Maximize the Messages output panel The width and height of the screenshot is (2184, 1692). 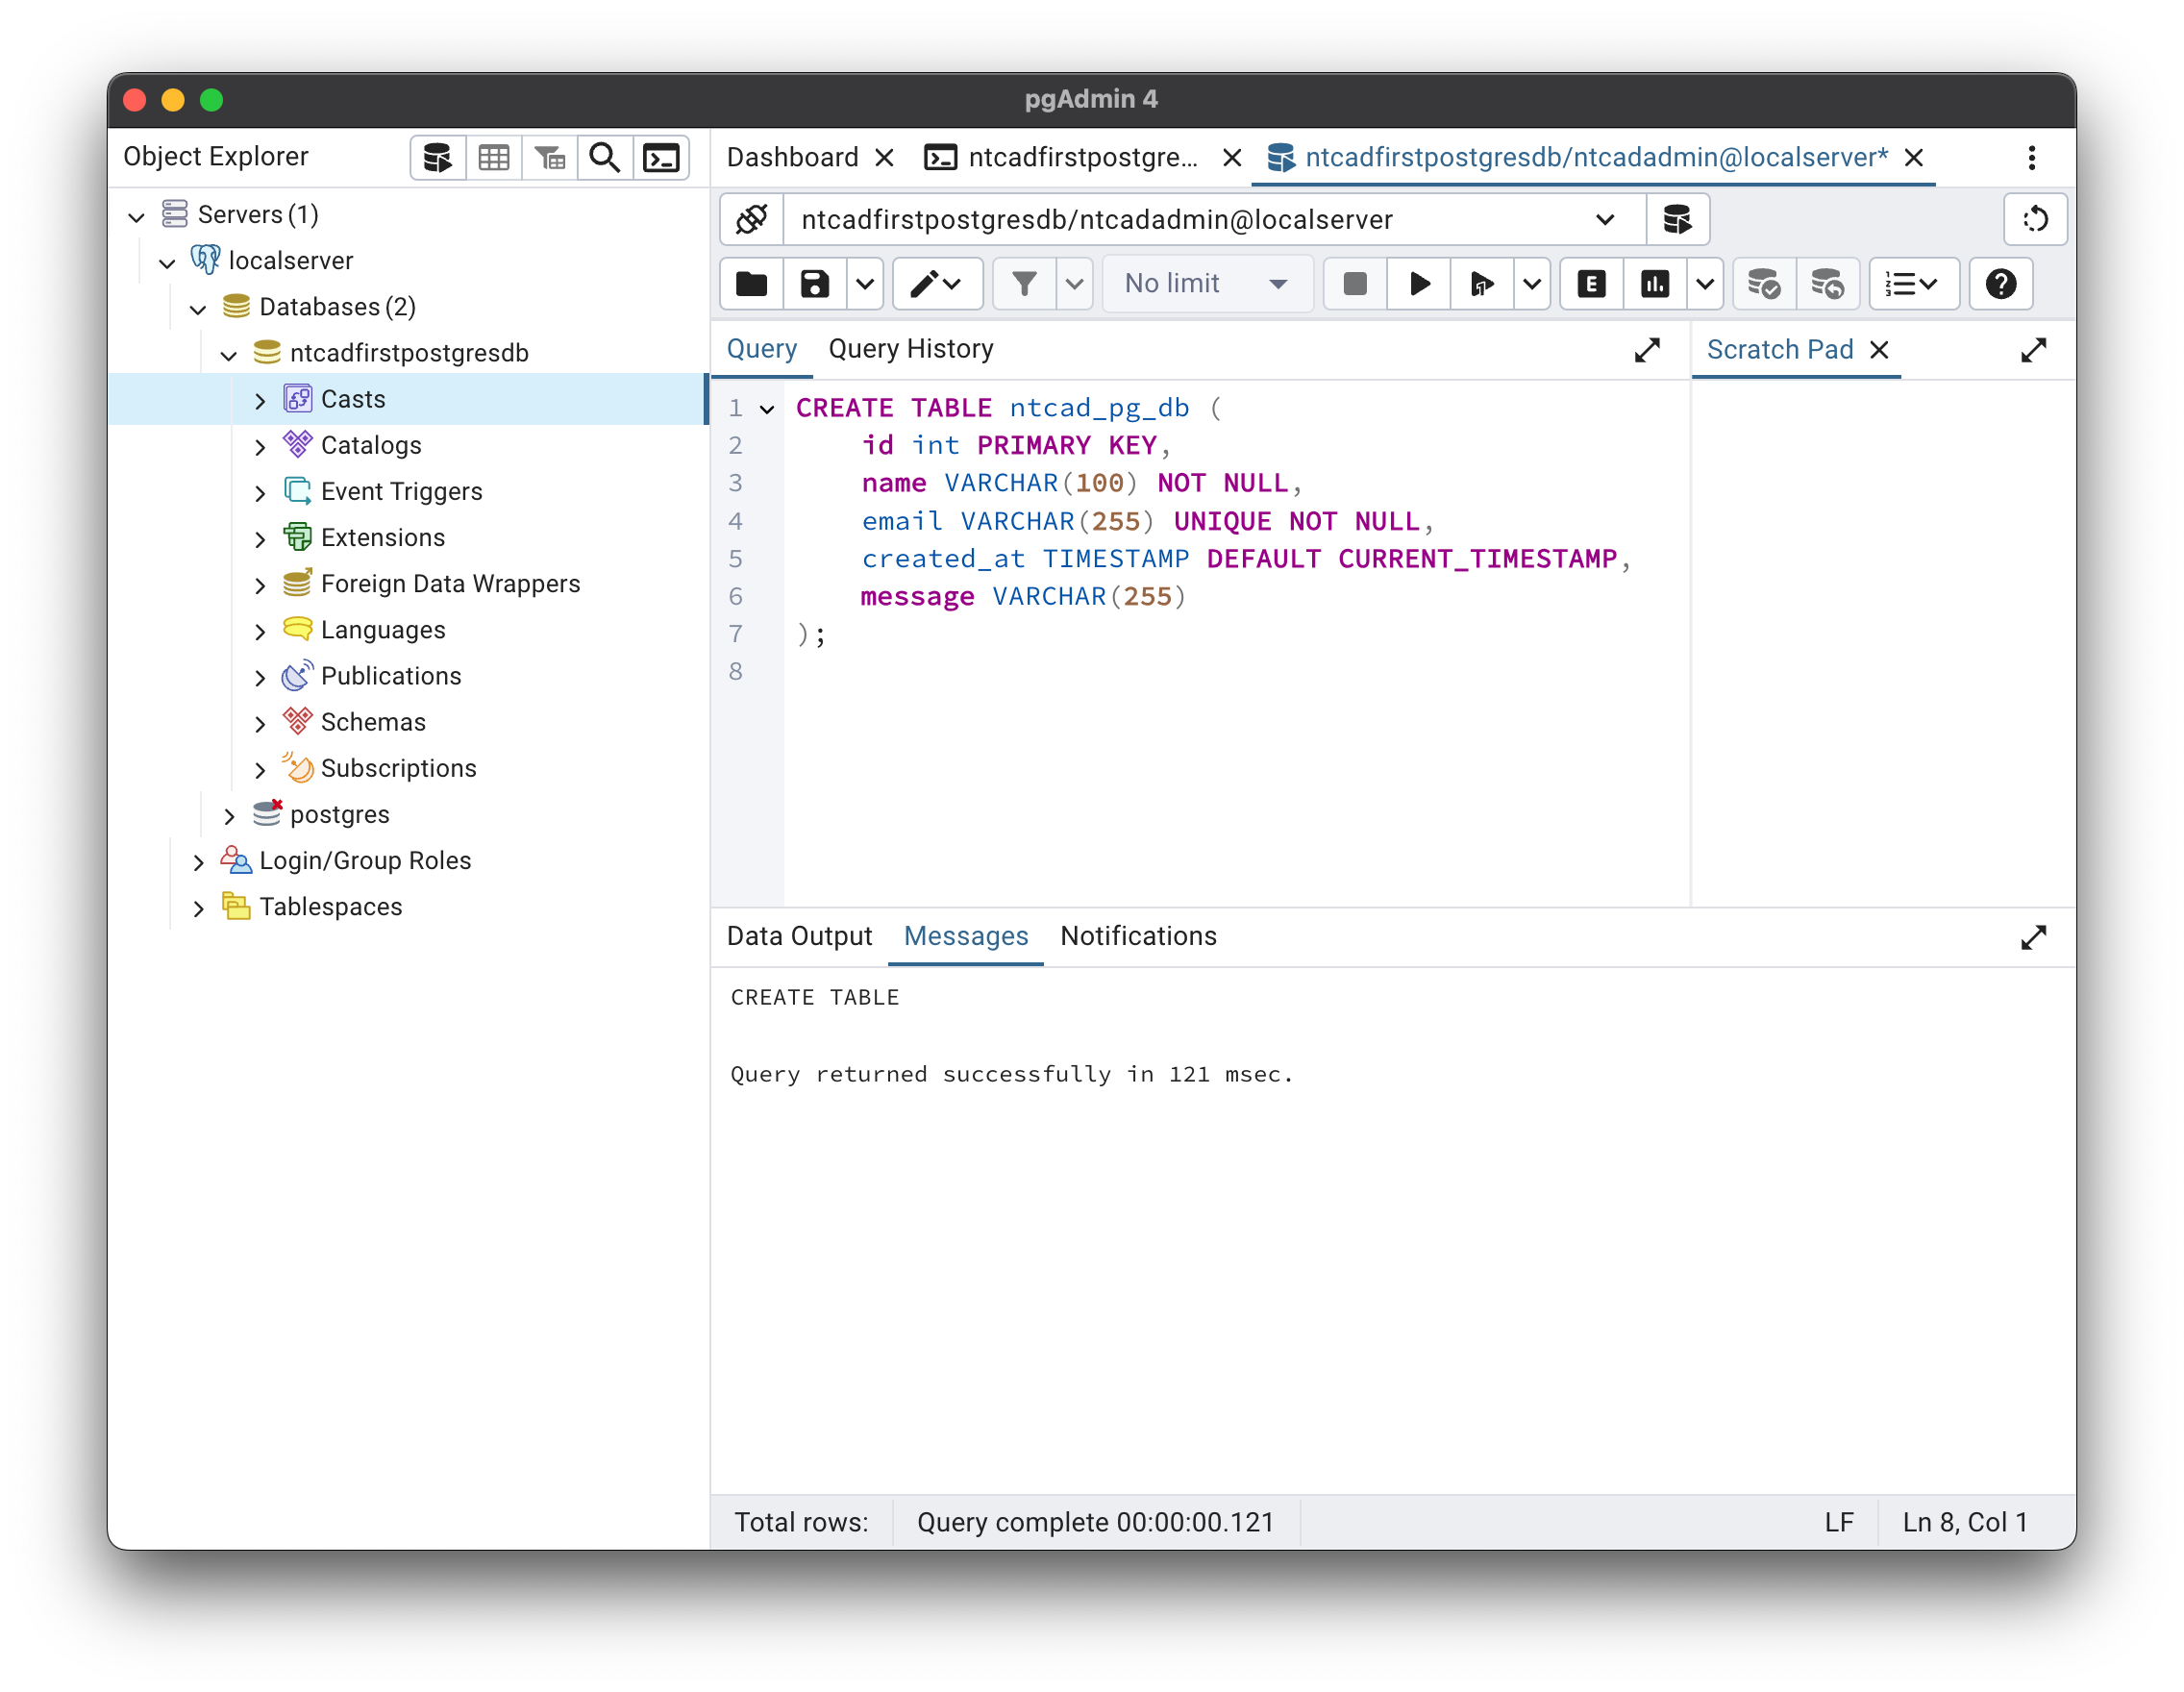pyautogui.click(x=2033, y=937)
